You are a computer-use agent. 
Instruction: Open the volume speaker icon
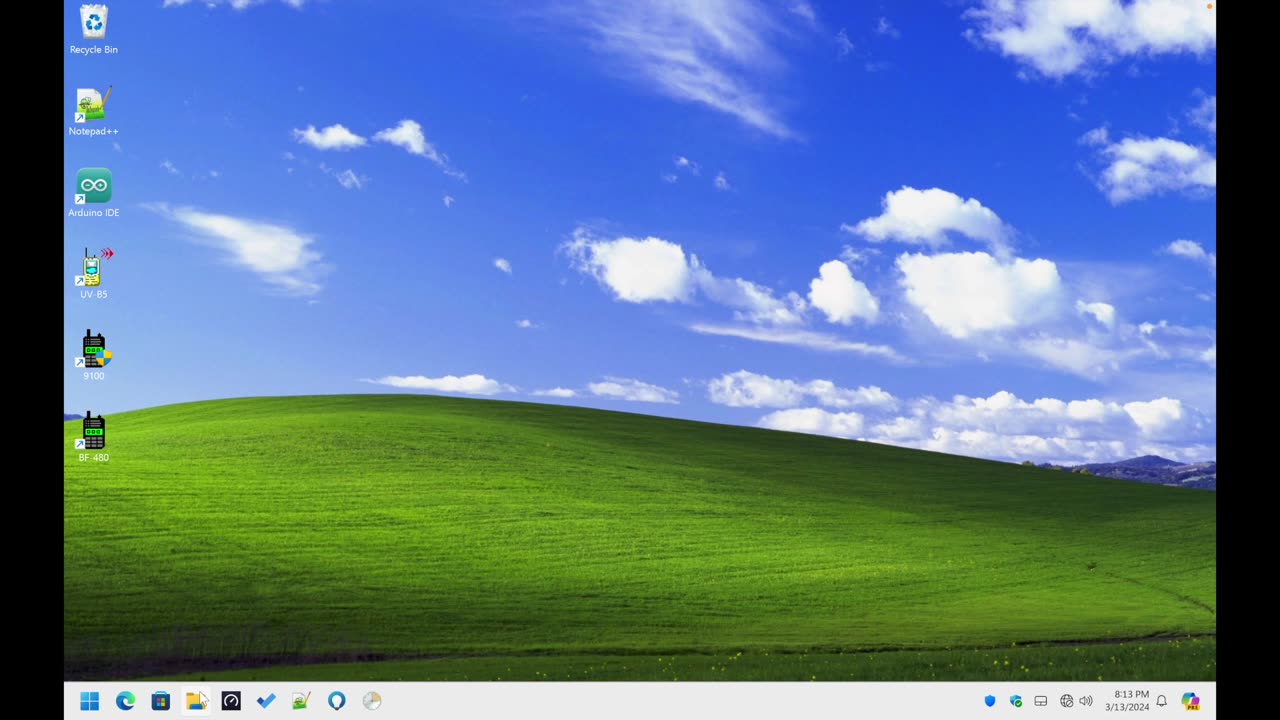tap(1086, 701)
